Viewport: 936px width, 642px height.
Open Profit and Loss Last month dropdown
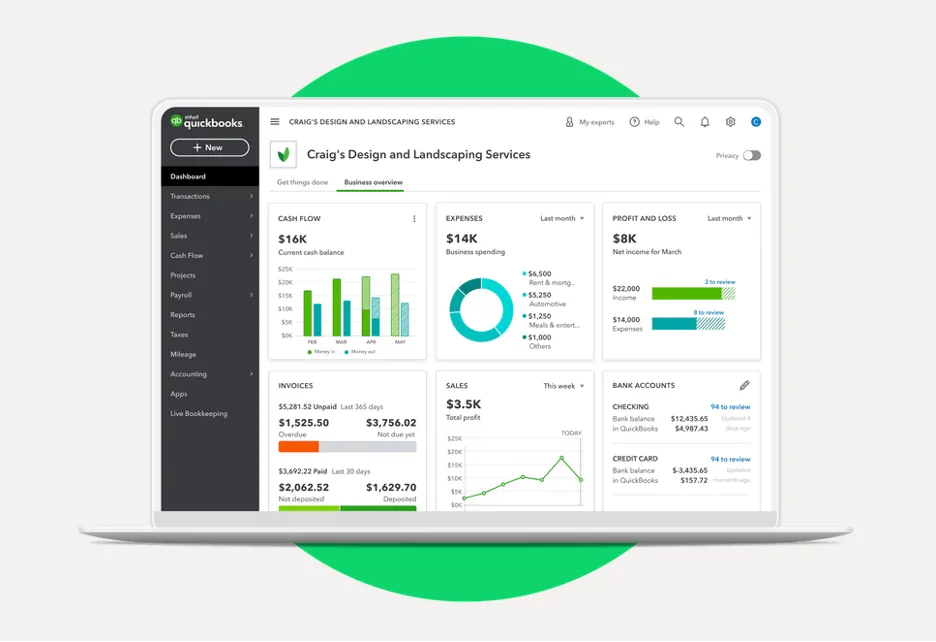tap(729, 219)
